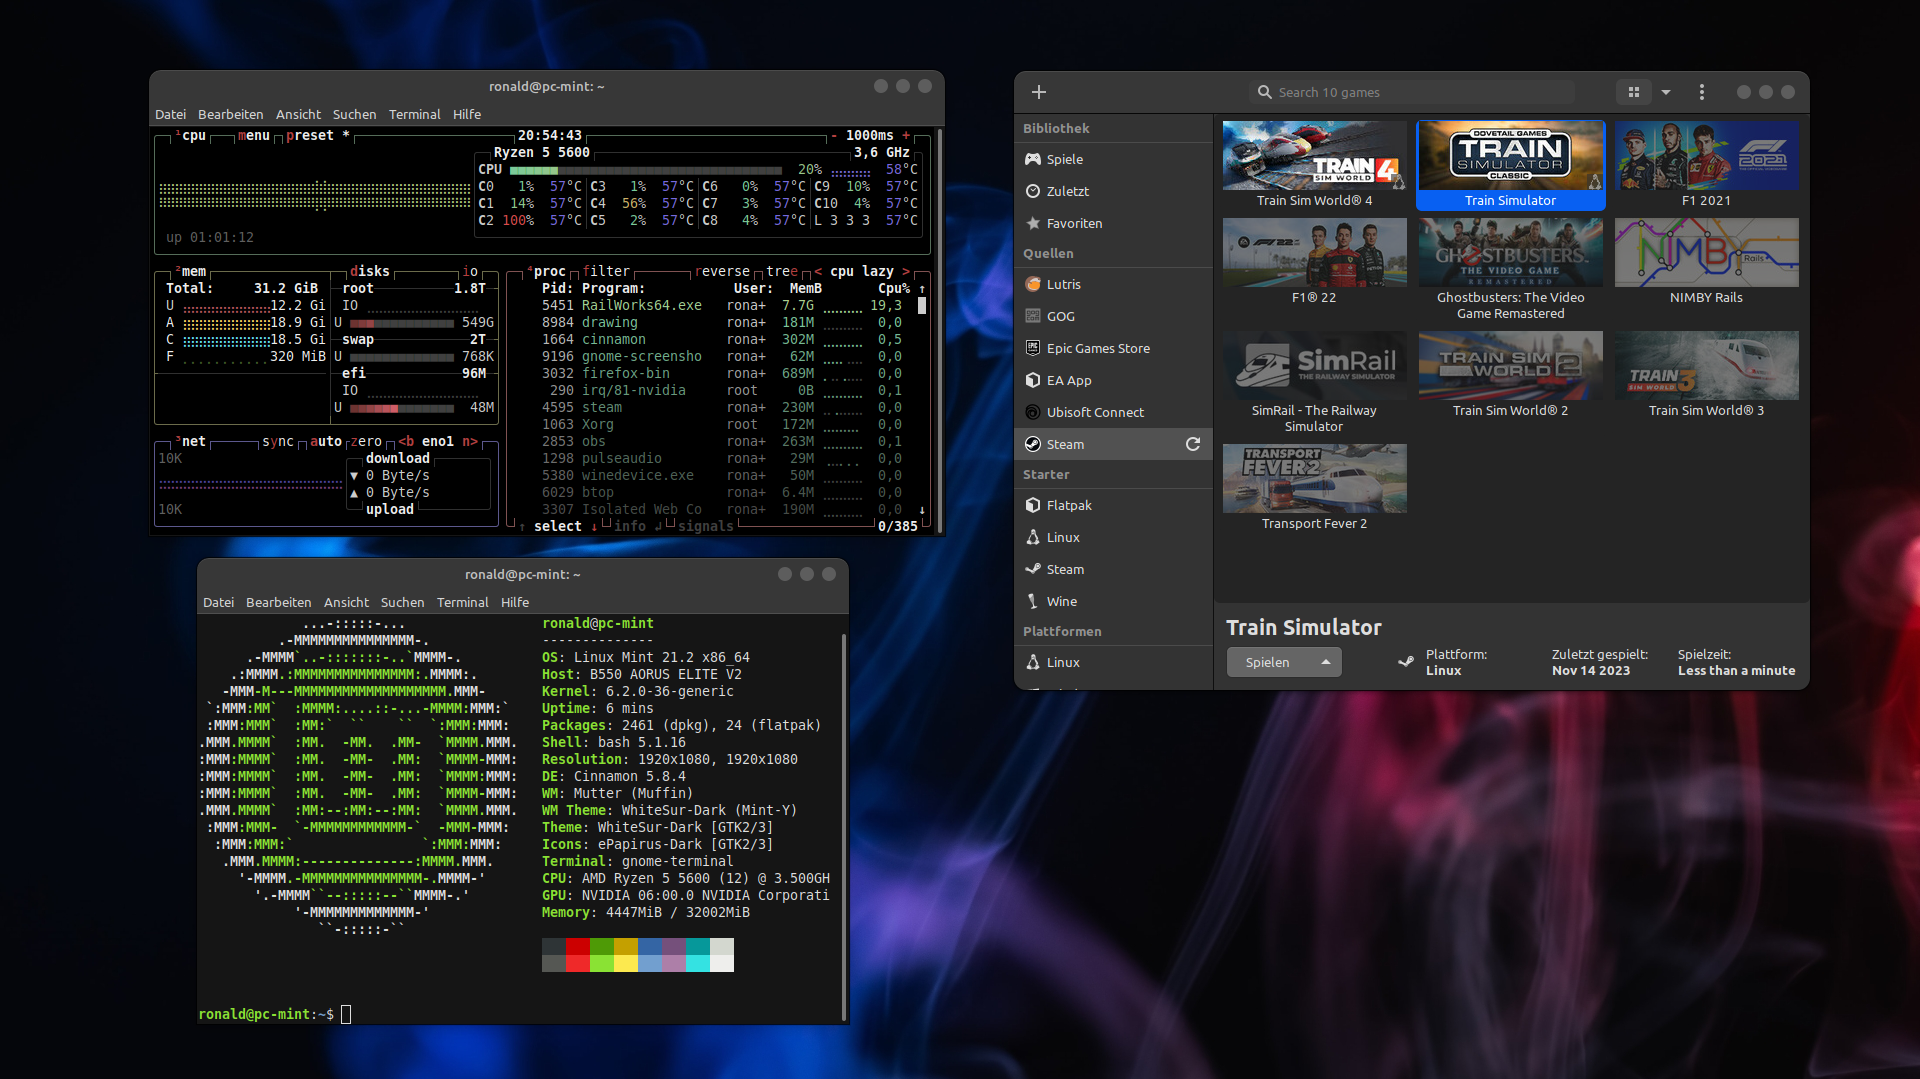
Task: Click the left arrow before cpu lazy sorting
Action: (x=818, y=271)
